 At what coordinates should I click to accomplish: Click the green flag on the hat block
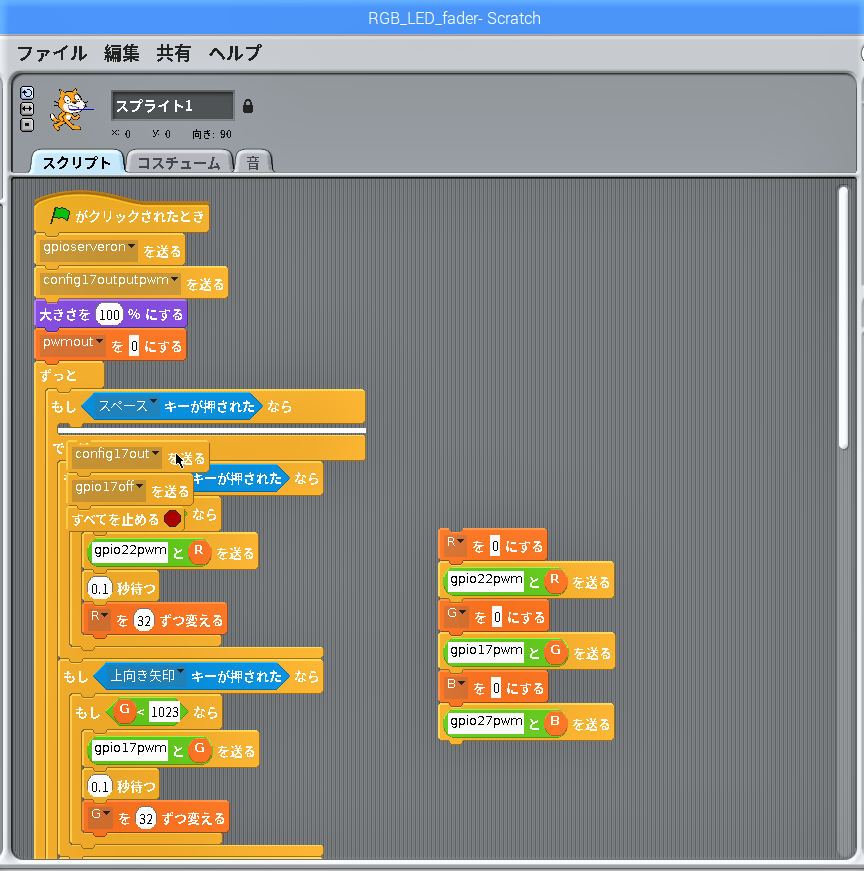[60, 215]
